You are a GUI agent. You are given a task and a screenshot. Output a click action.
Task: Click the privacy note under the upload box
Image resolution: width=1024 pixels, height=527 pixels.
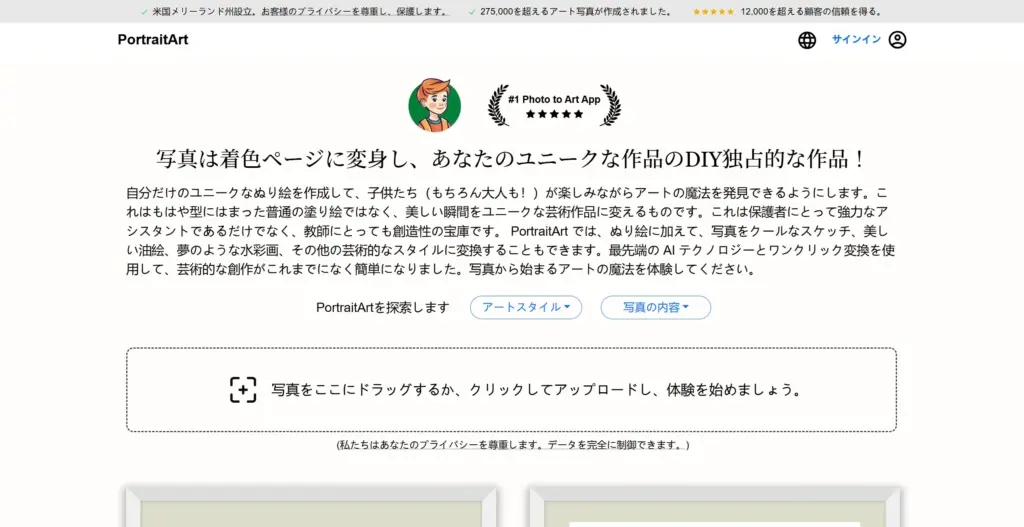pyautogui.click(x=512, y=445)
